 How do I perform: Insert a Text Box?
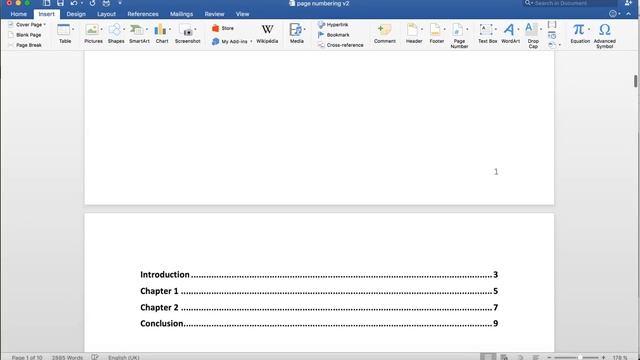point(487,33)
